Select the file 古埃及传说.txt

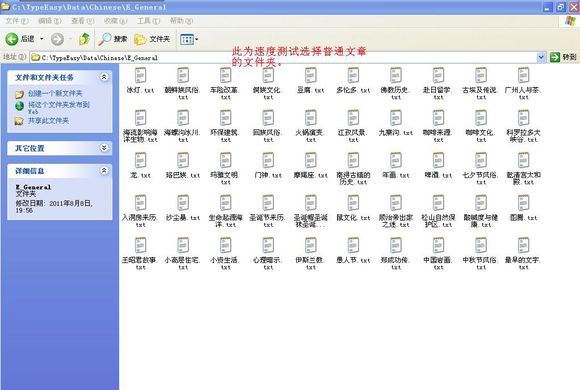tap(480, 83)
